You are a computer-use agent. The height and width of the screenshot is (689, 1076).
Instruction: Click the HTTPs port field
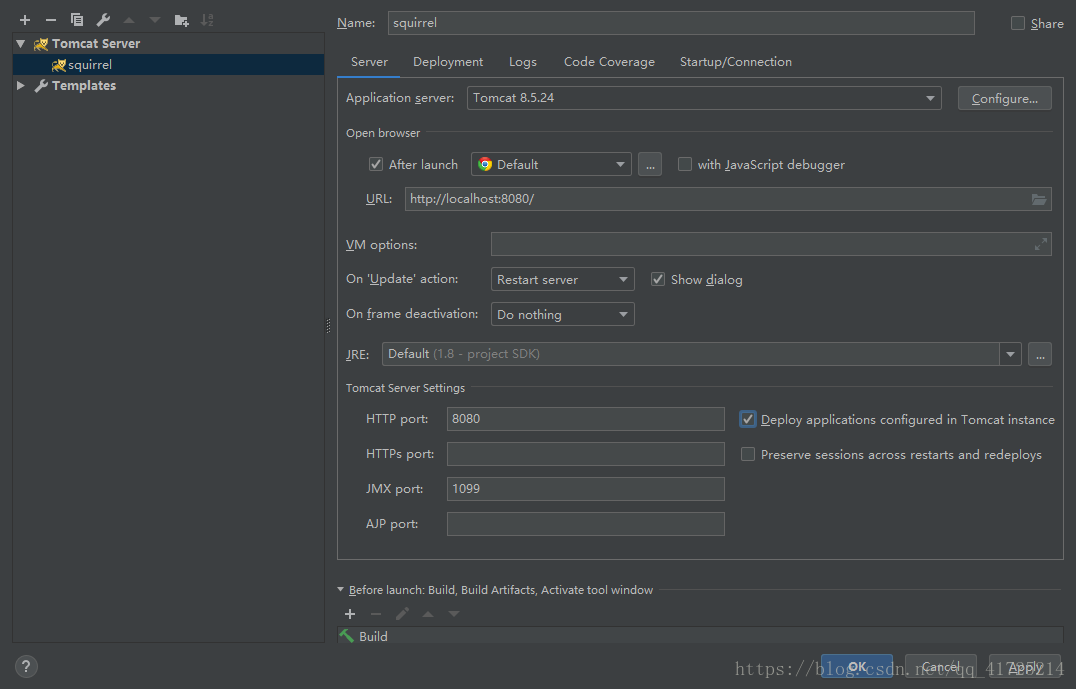(585, 454)
